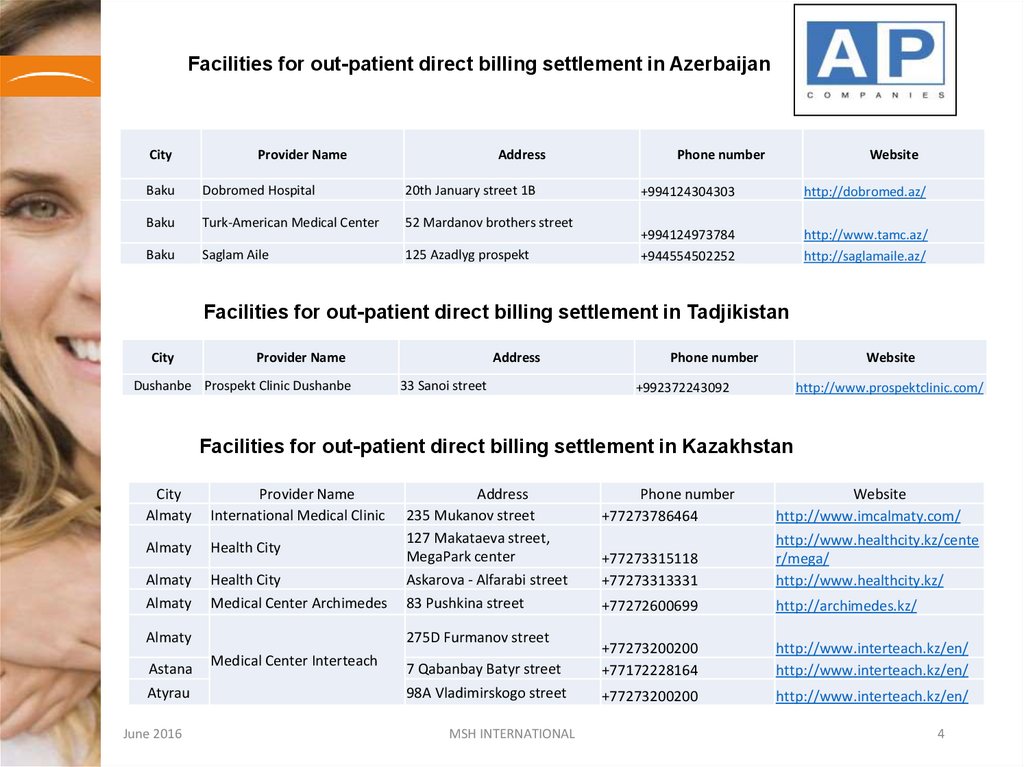Open the imcalmaty.com website link
Screen dimensions: 1024x767
click(x=867, y=516)
